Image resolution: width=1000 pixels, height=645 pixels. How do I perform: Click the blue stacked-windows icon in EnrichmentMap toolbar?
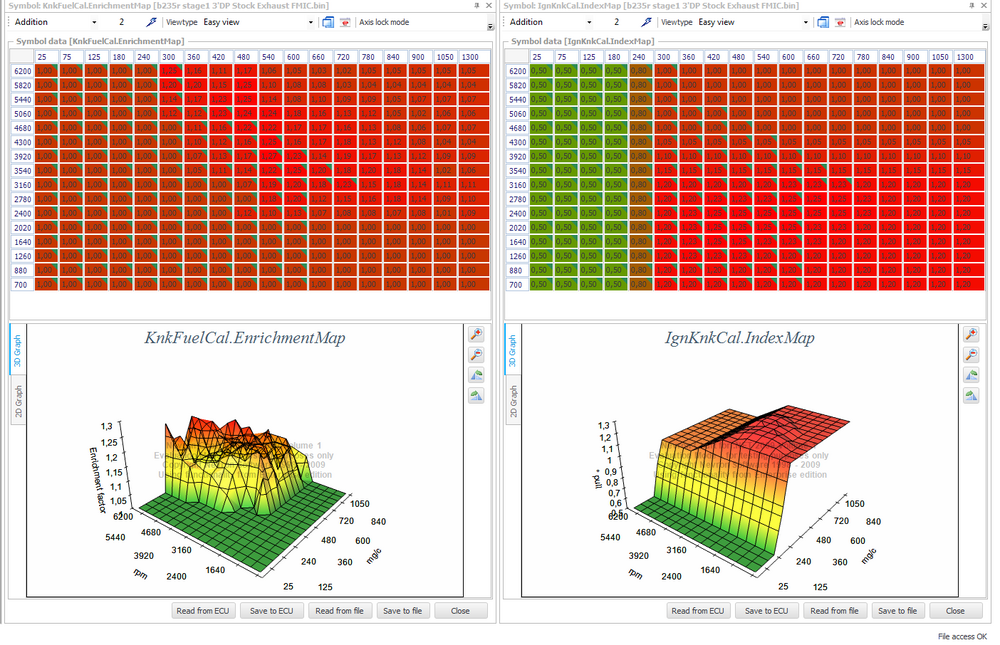pos(328,22)
